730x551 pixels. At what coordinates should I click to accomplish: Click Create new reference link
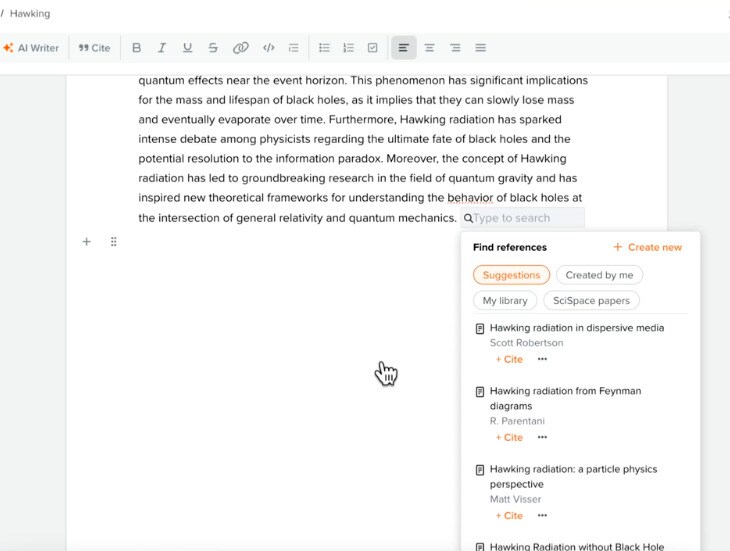pos(648,247)
